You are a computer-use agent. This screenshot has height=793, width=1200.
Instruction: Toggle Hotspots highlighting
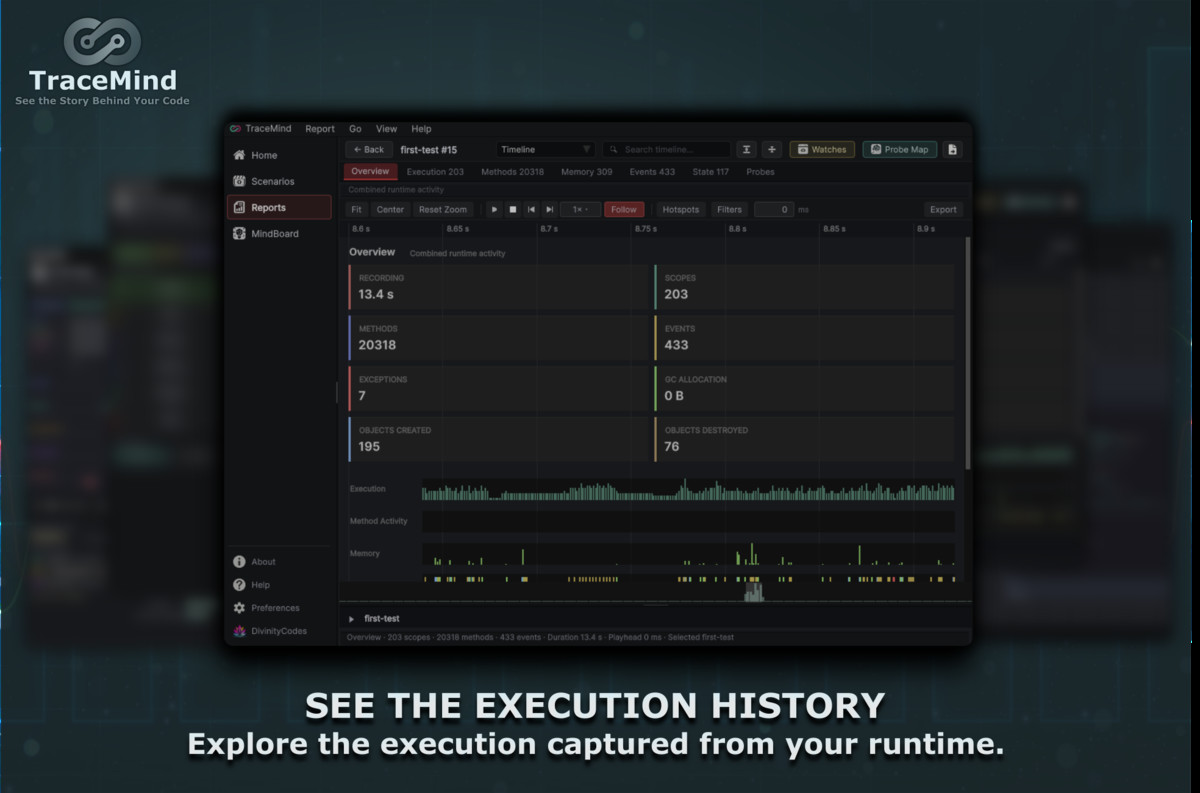point(681,209)
